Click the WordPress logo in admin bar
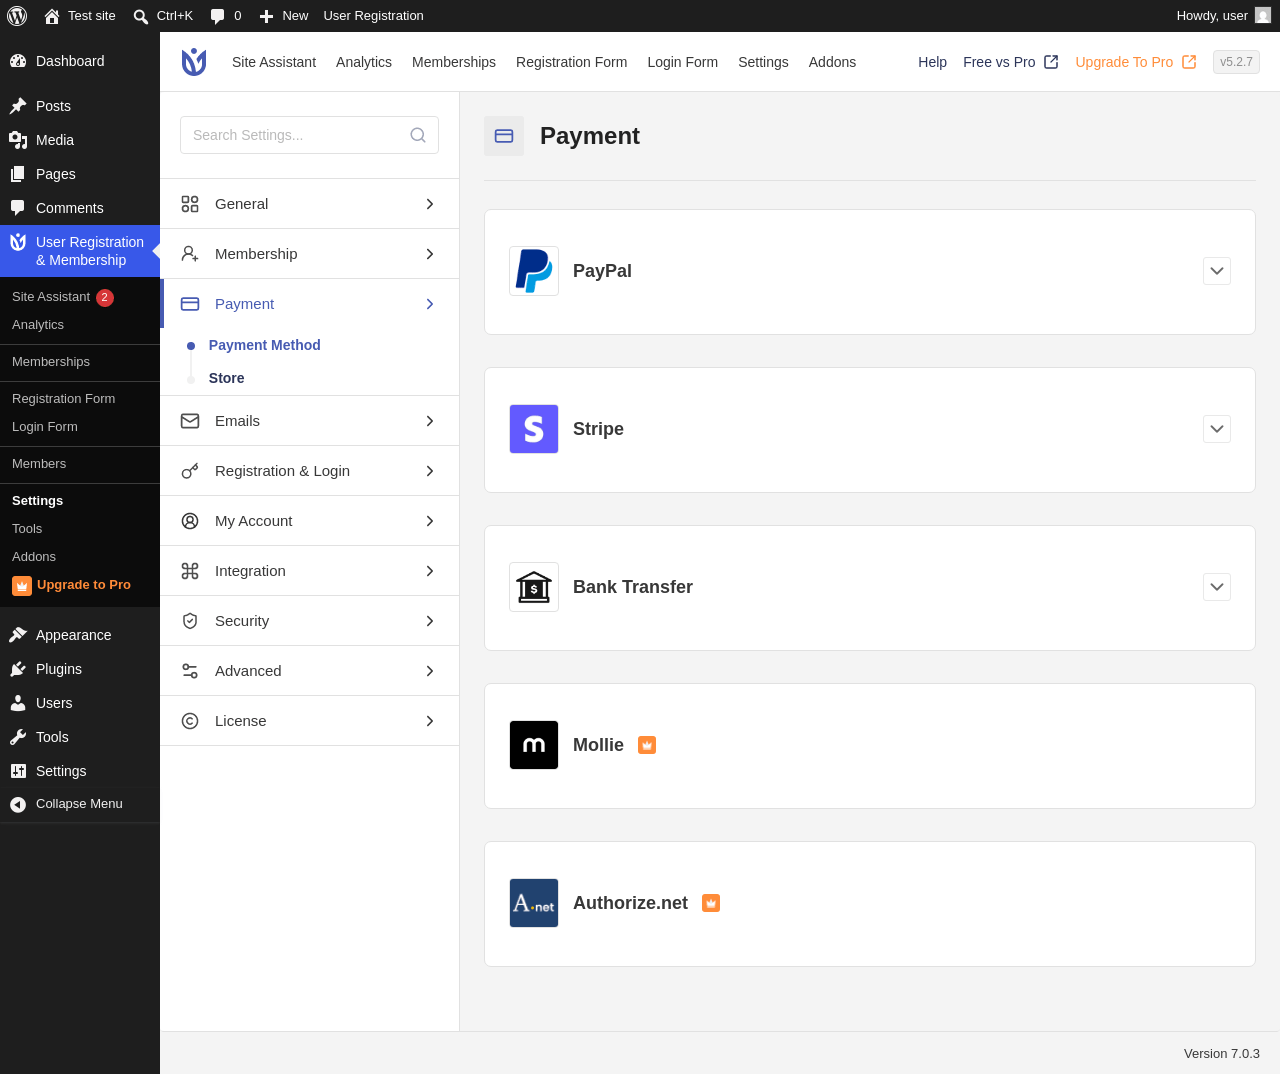 coord(17,16)
